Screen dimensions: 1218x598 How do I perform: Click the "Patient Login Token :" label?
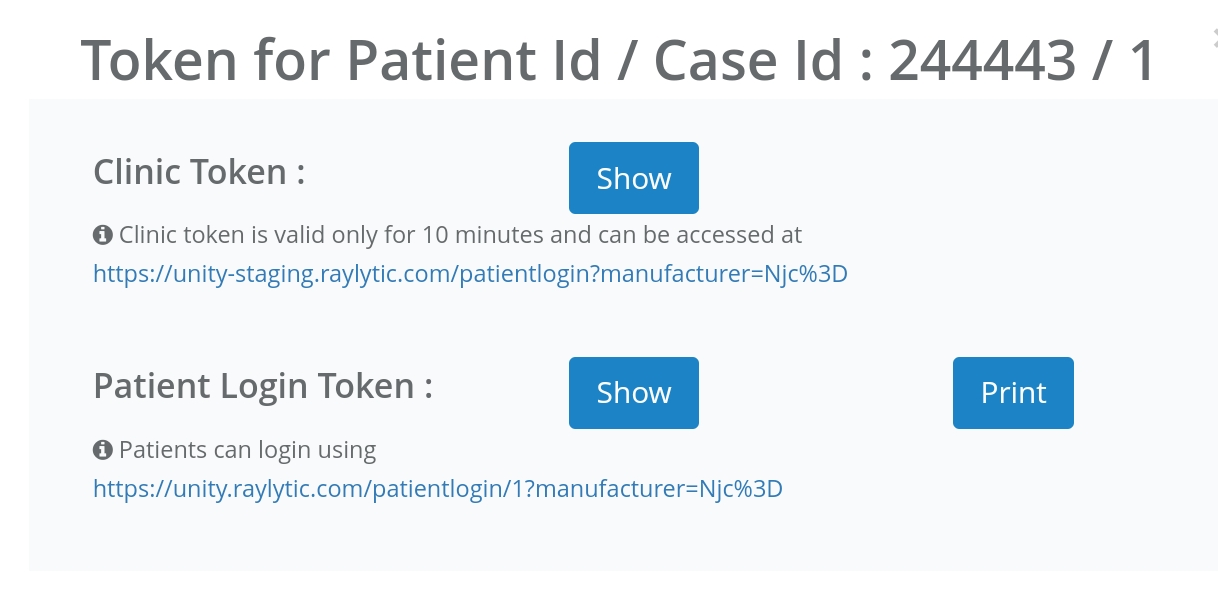263,386
